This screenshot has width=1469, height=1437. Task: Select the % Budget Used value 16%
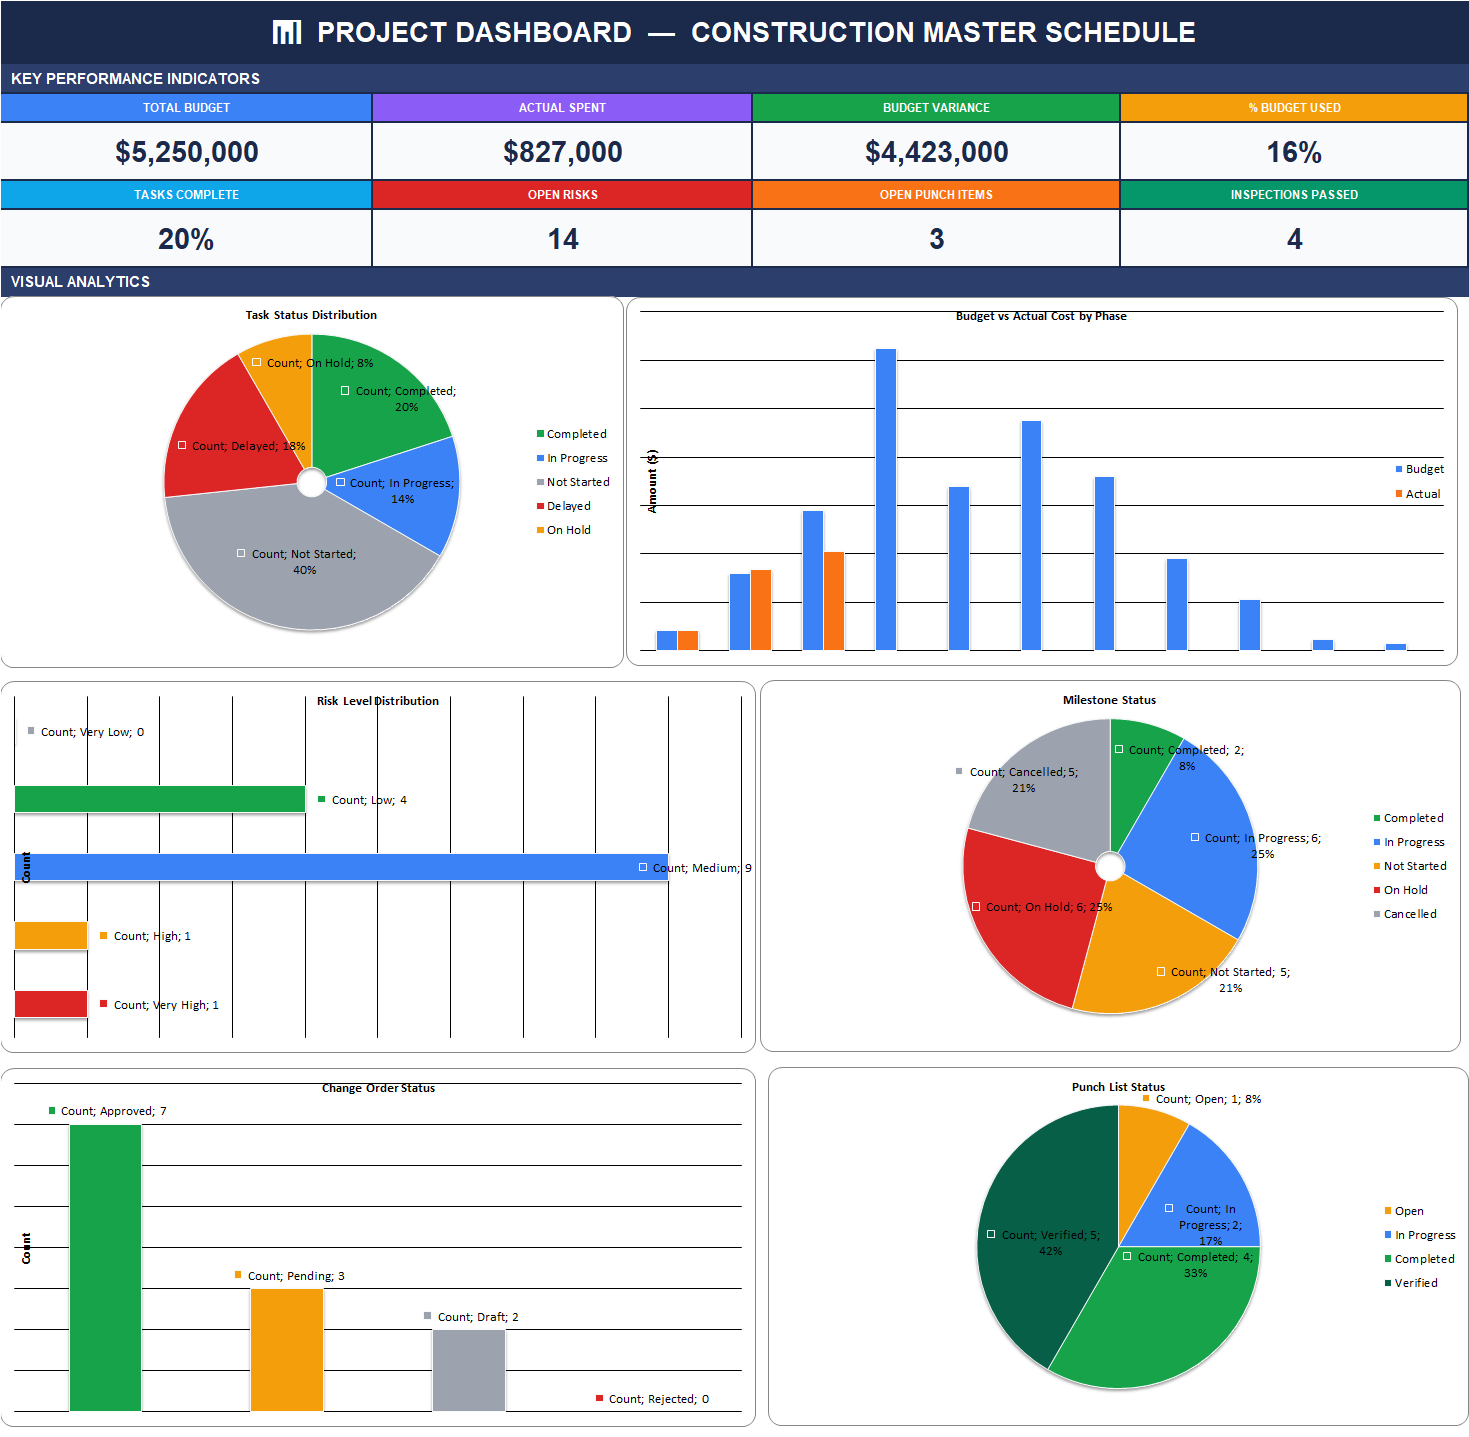pyautogui.click(x=1294, y=152)
